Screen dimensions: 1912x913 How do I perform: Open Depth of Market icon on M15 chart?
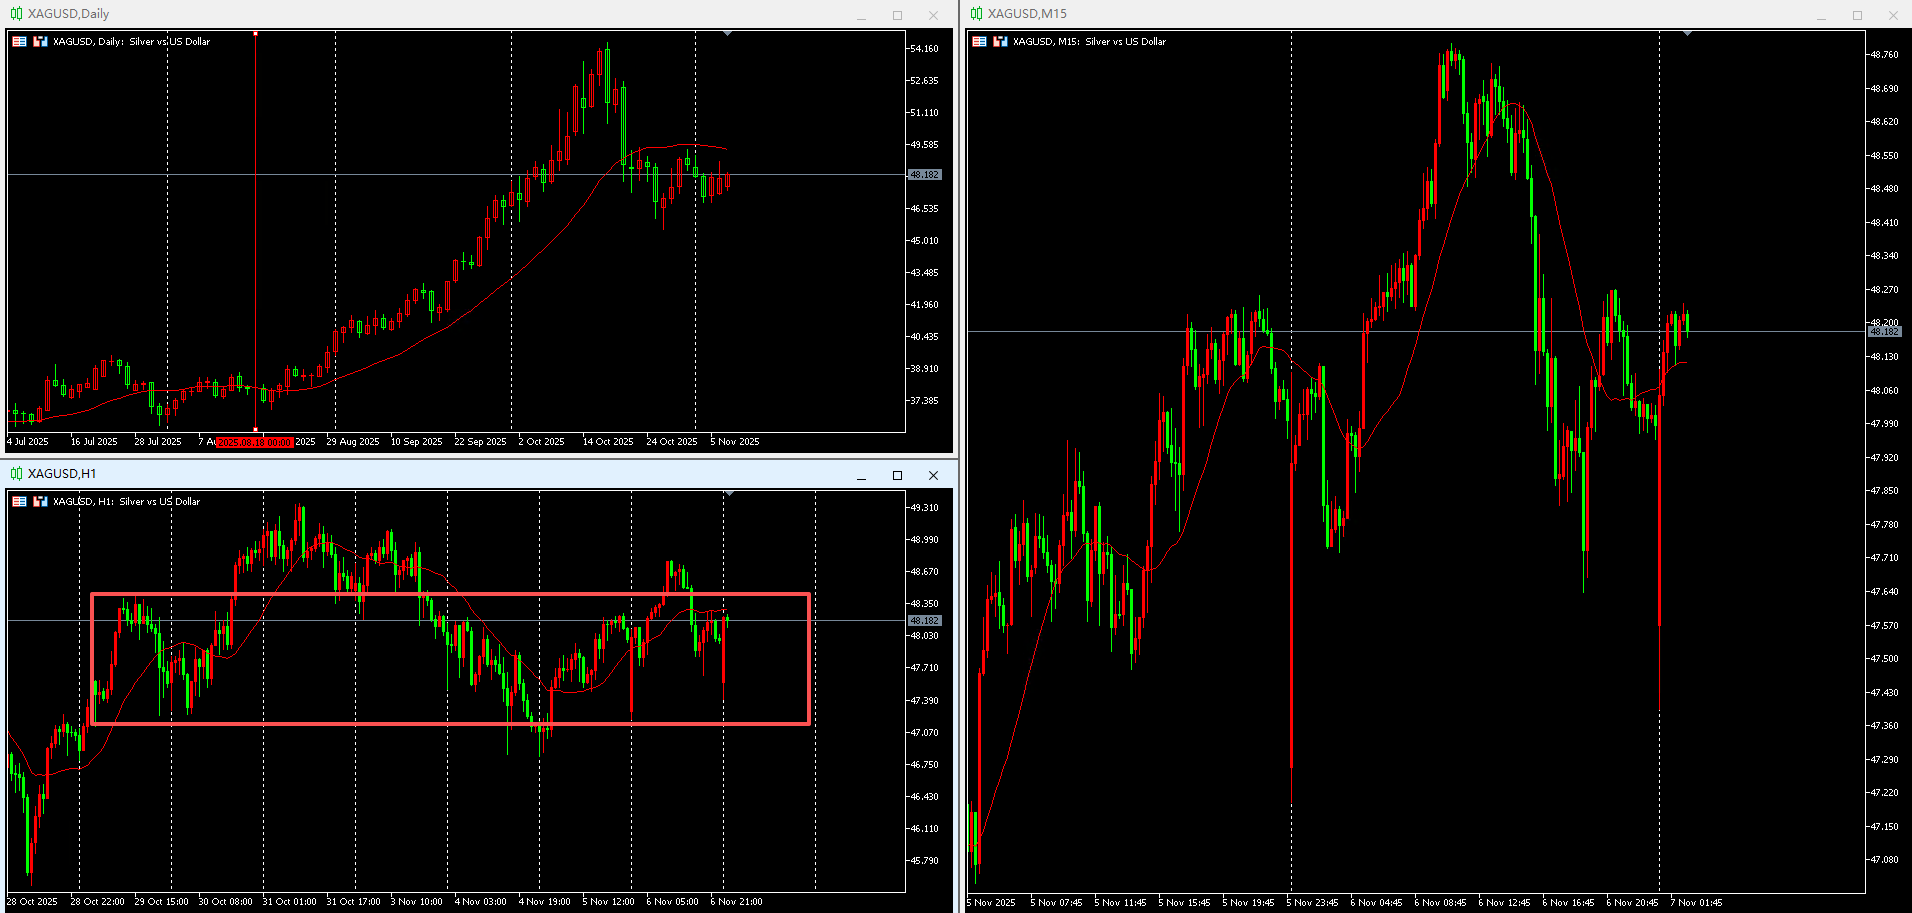(x=1000, y=42)
